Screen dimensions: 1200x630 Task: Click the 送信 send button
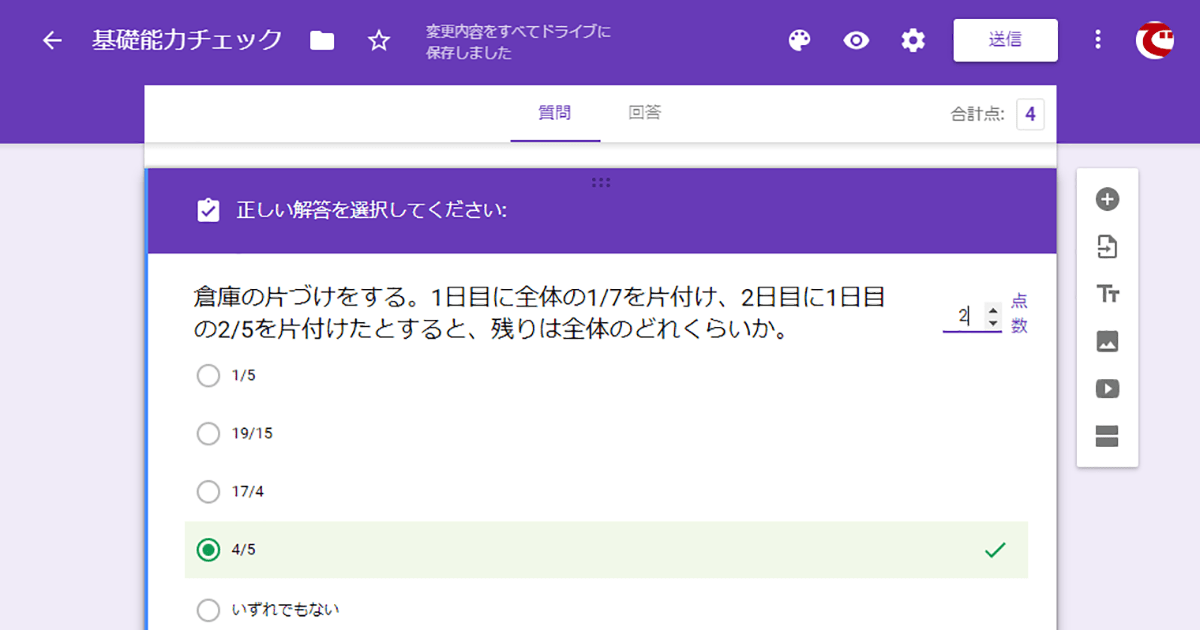[x=1005, y=40]
